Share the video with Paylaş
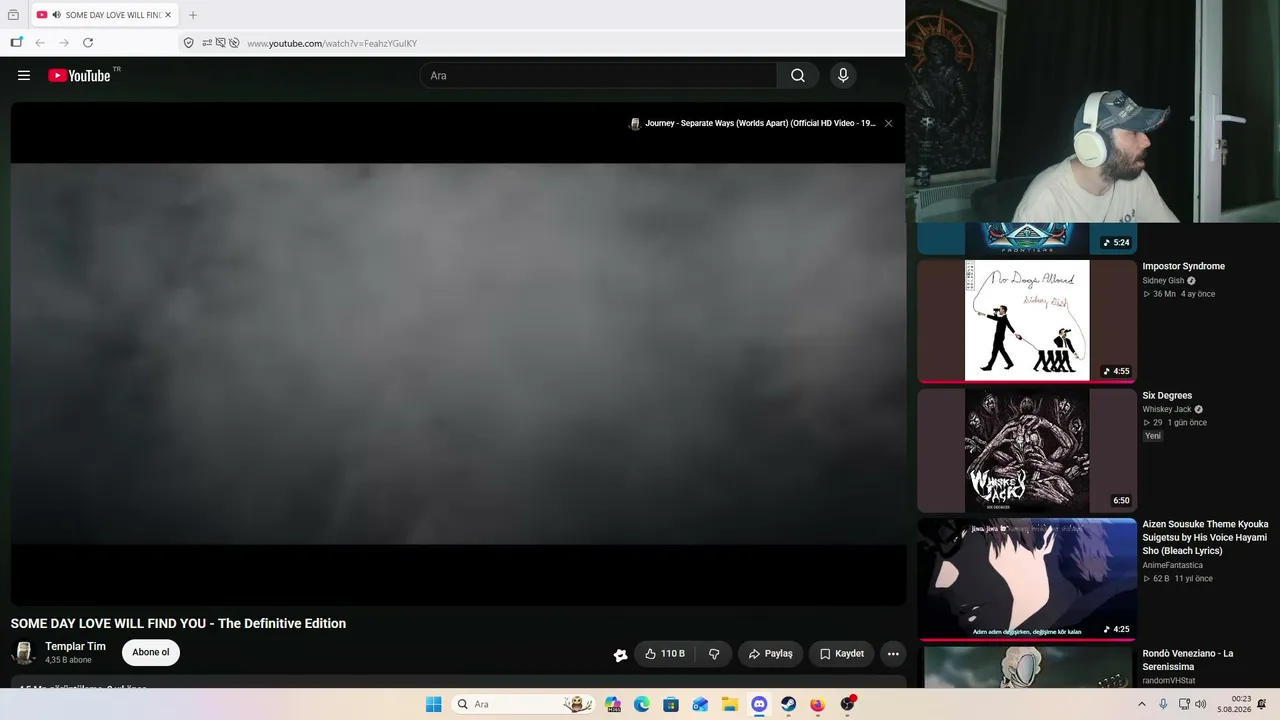The width and height of the screenshot is (1280, 720). click(771, 654)
